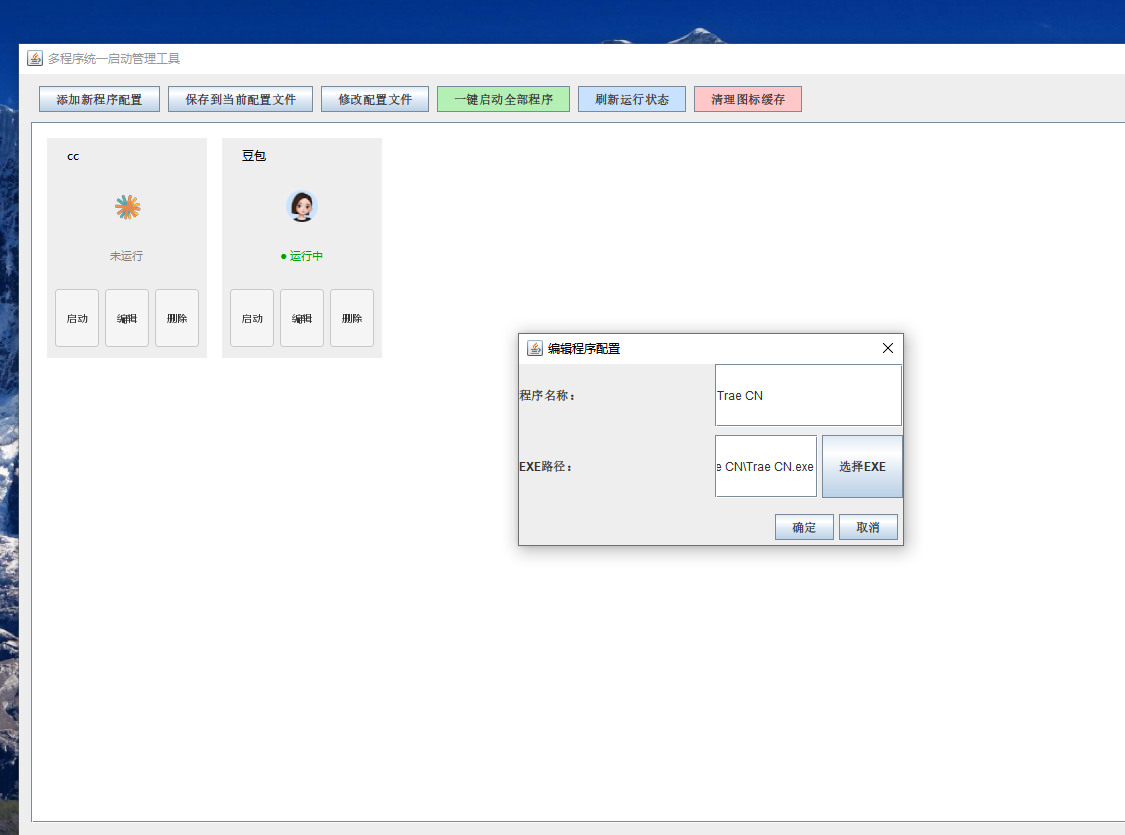The image size is (1125, 835).
Task: Click the Java icon in dialog title bar
Action: point(535,348)
